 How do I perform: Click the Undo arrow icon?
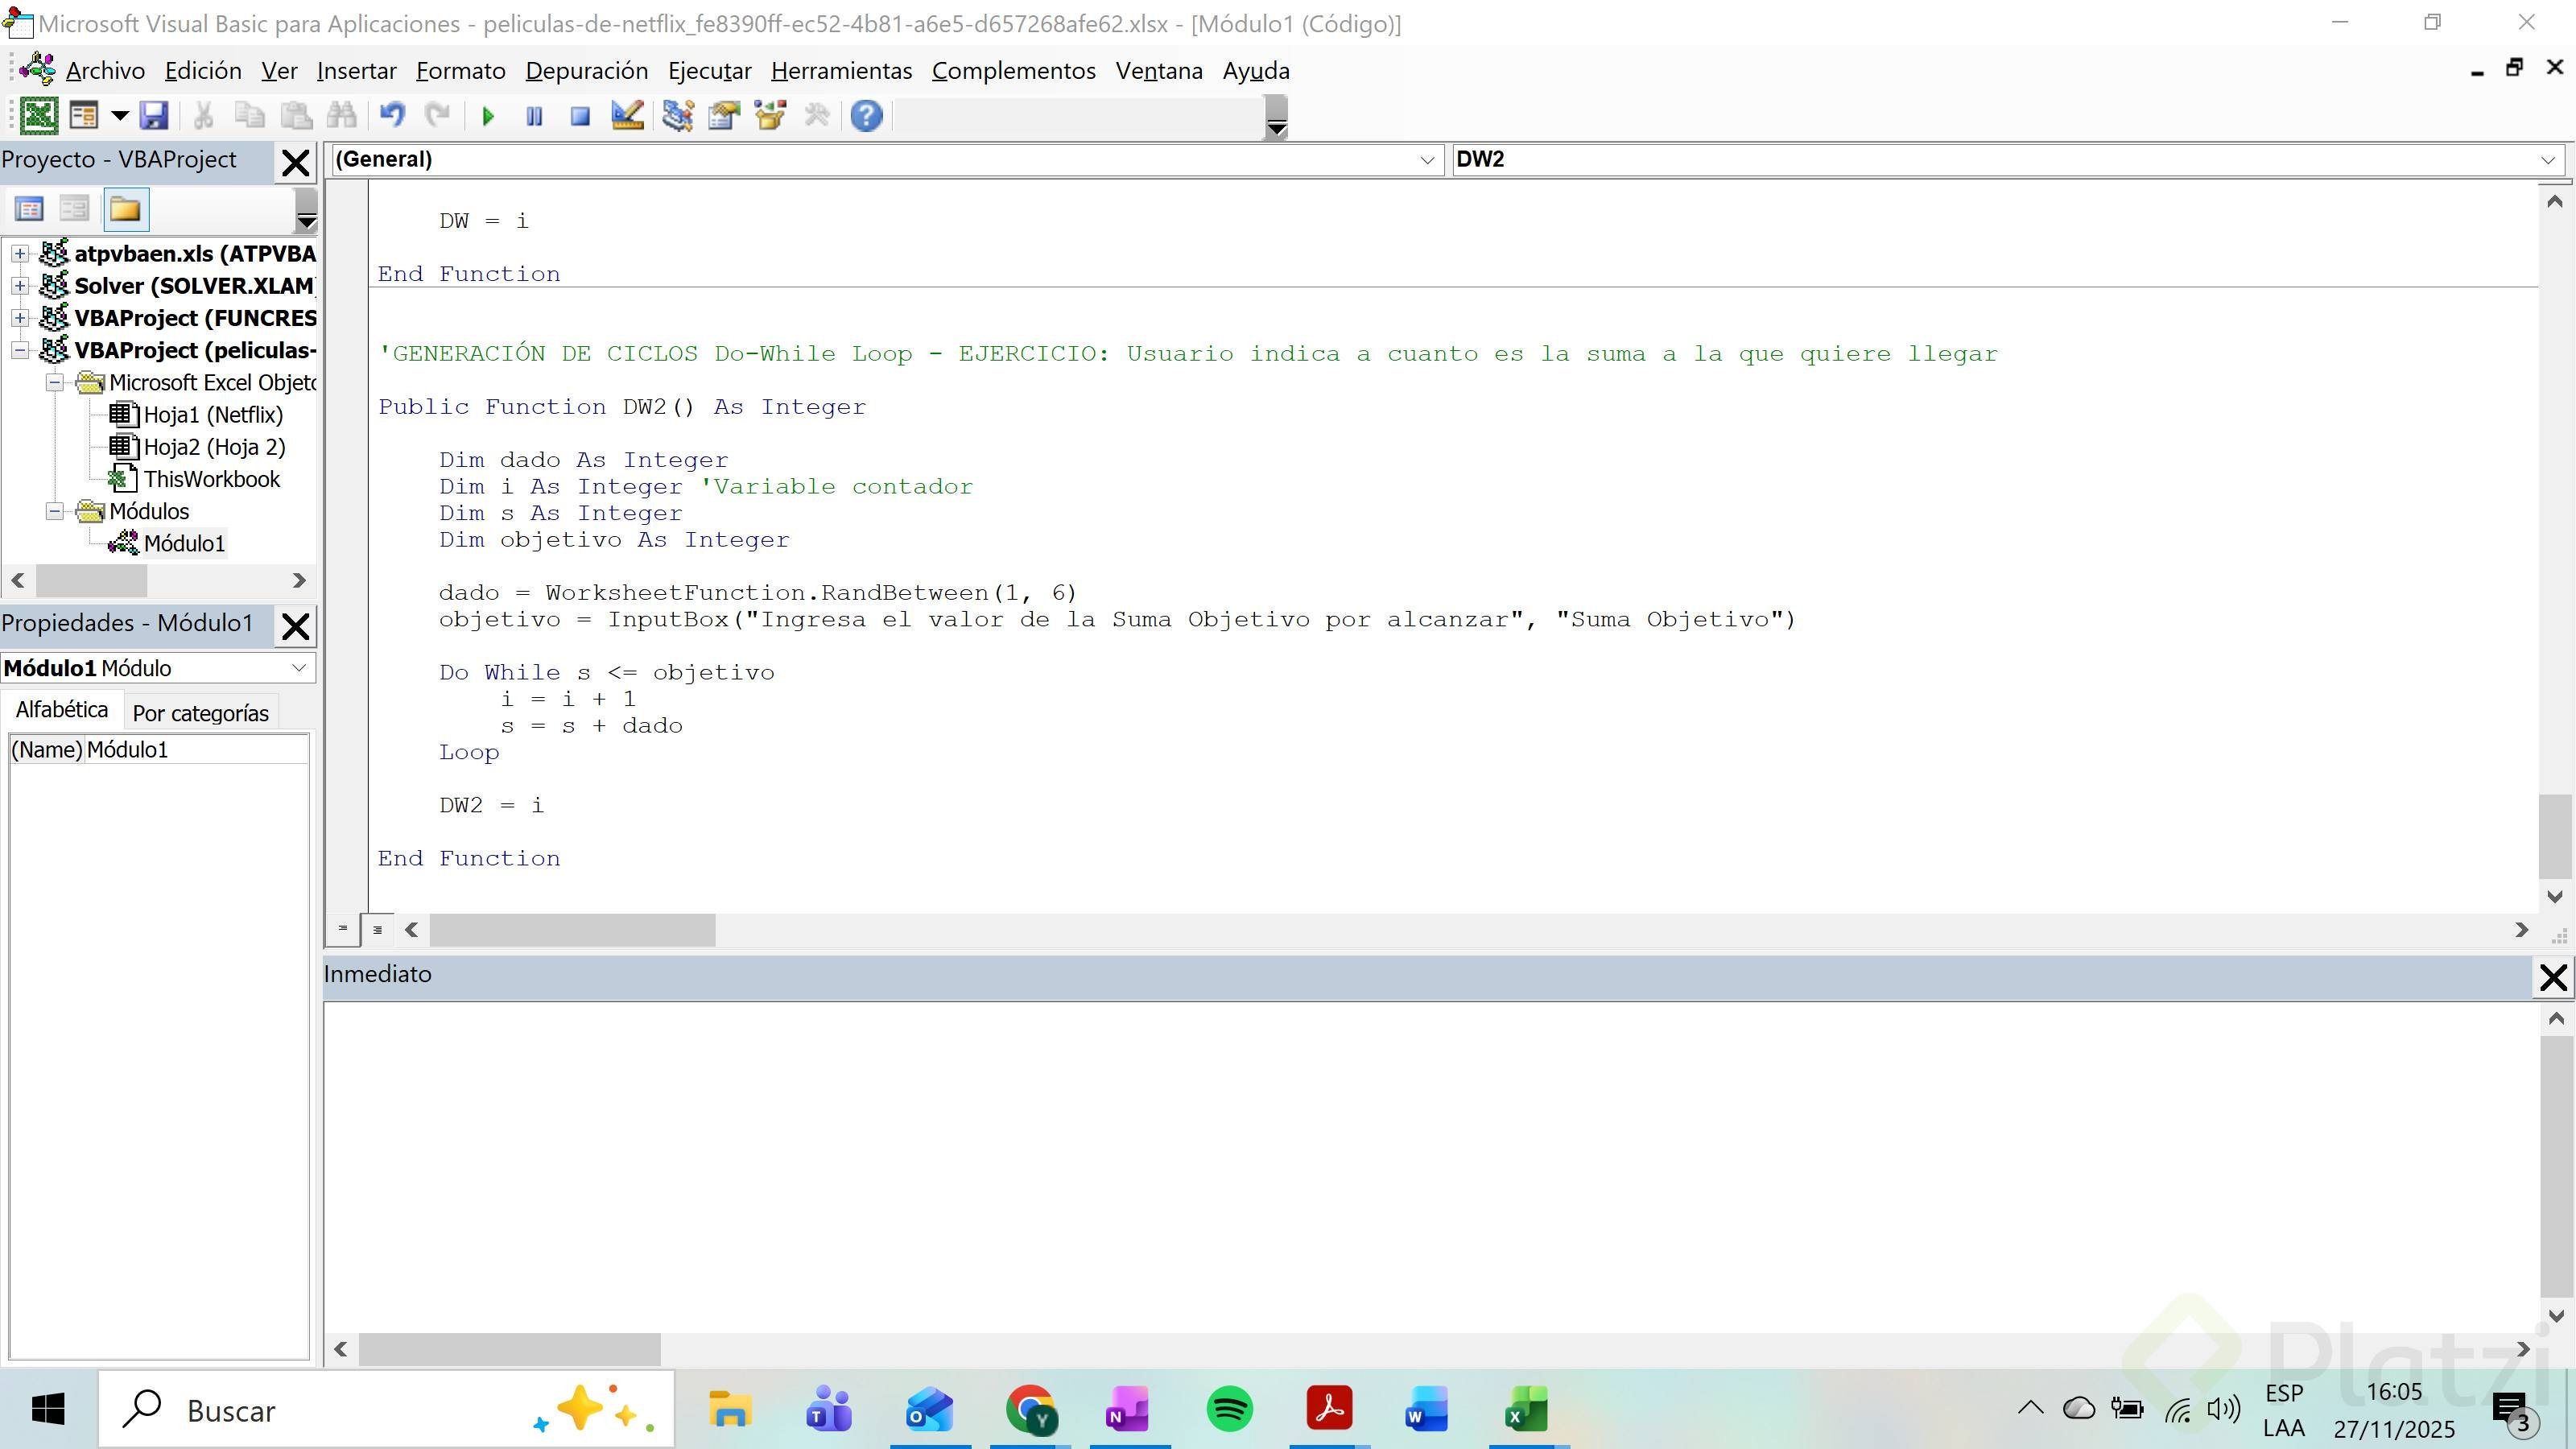click(392, 116)
